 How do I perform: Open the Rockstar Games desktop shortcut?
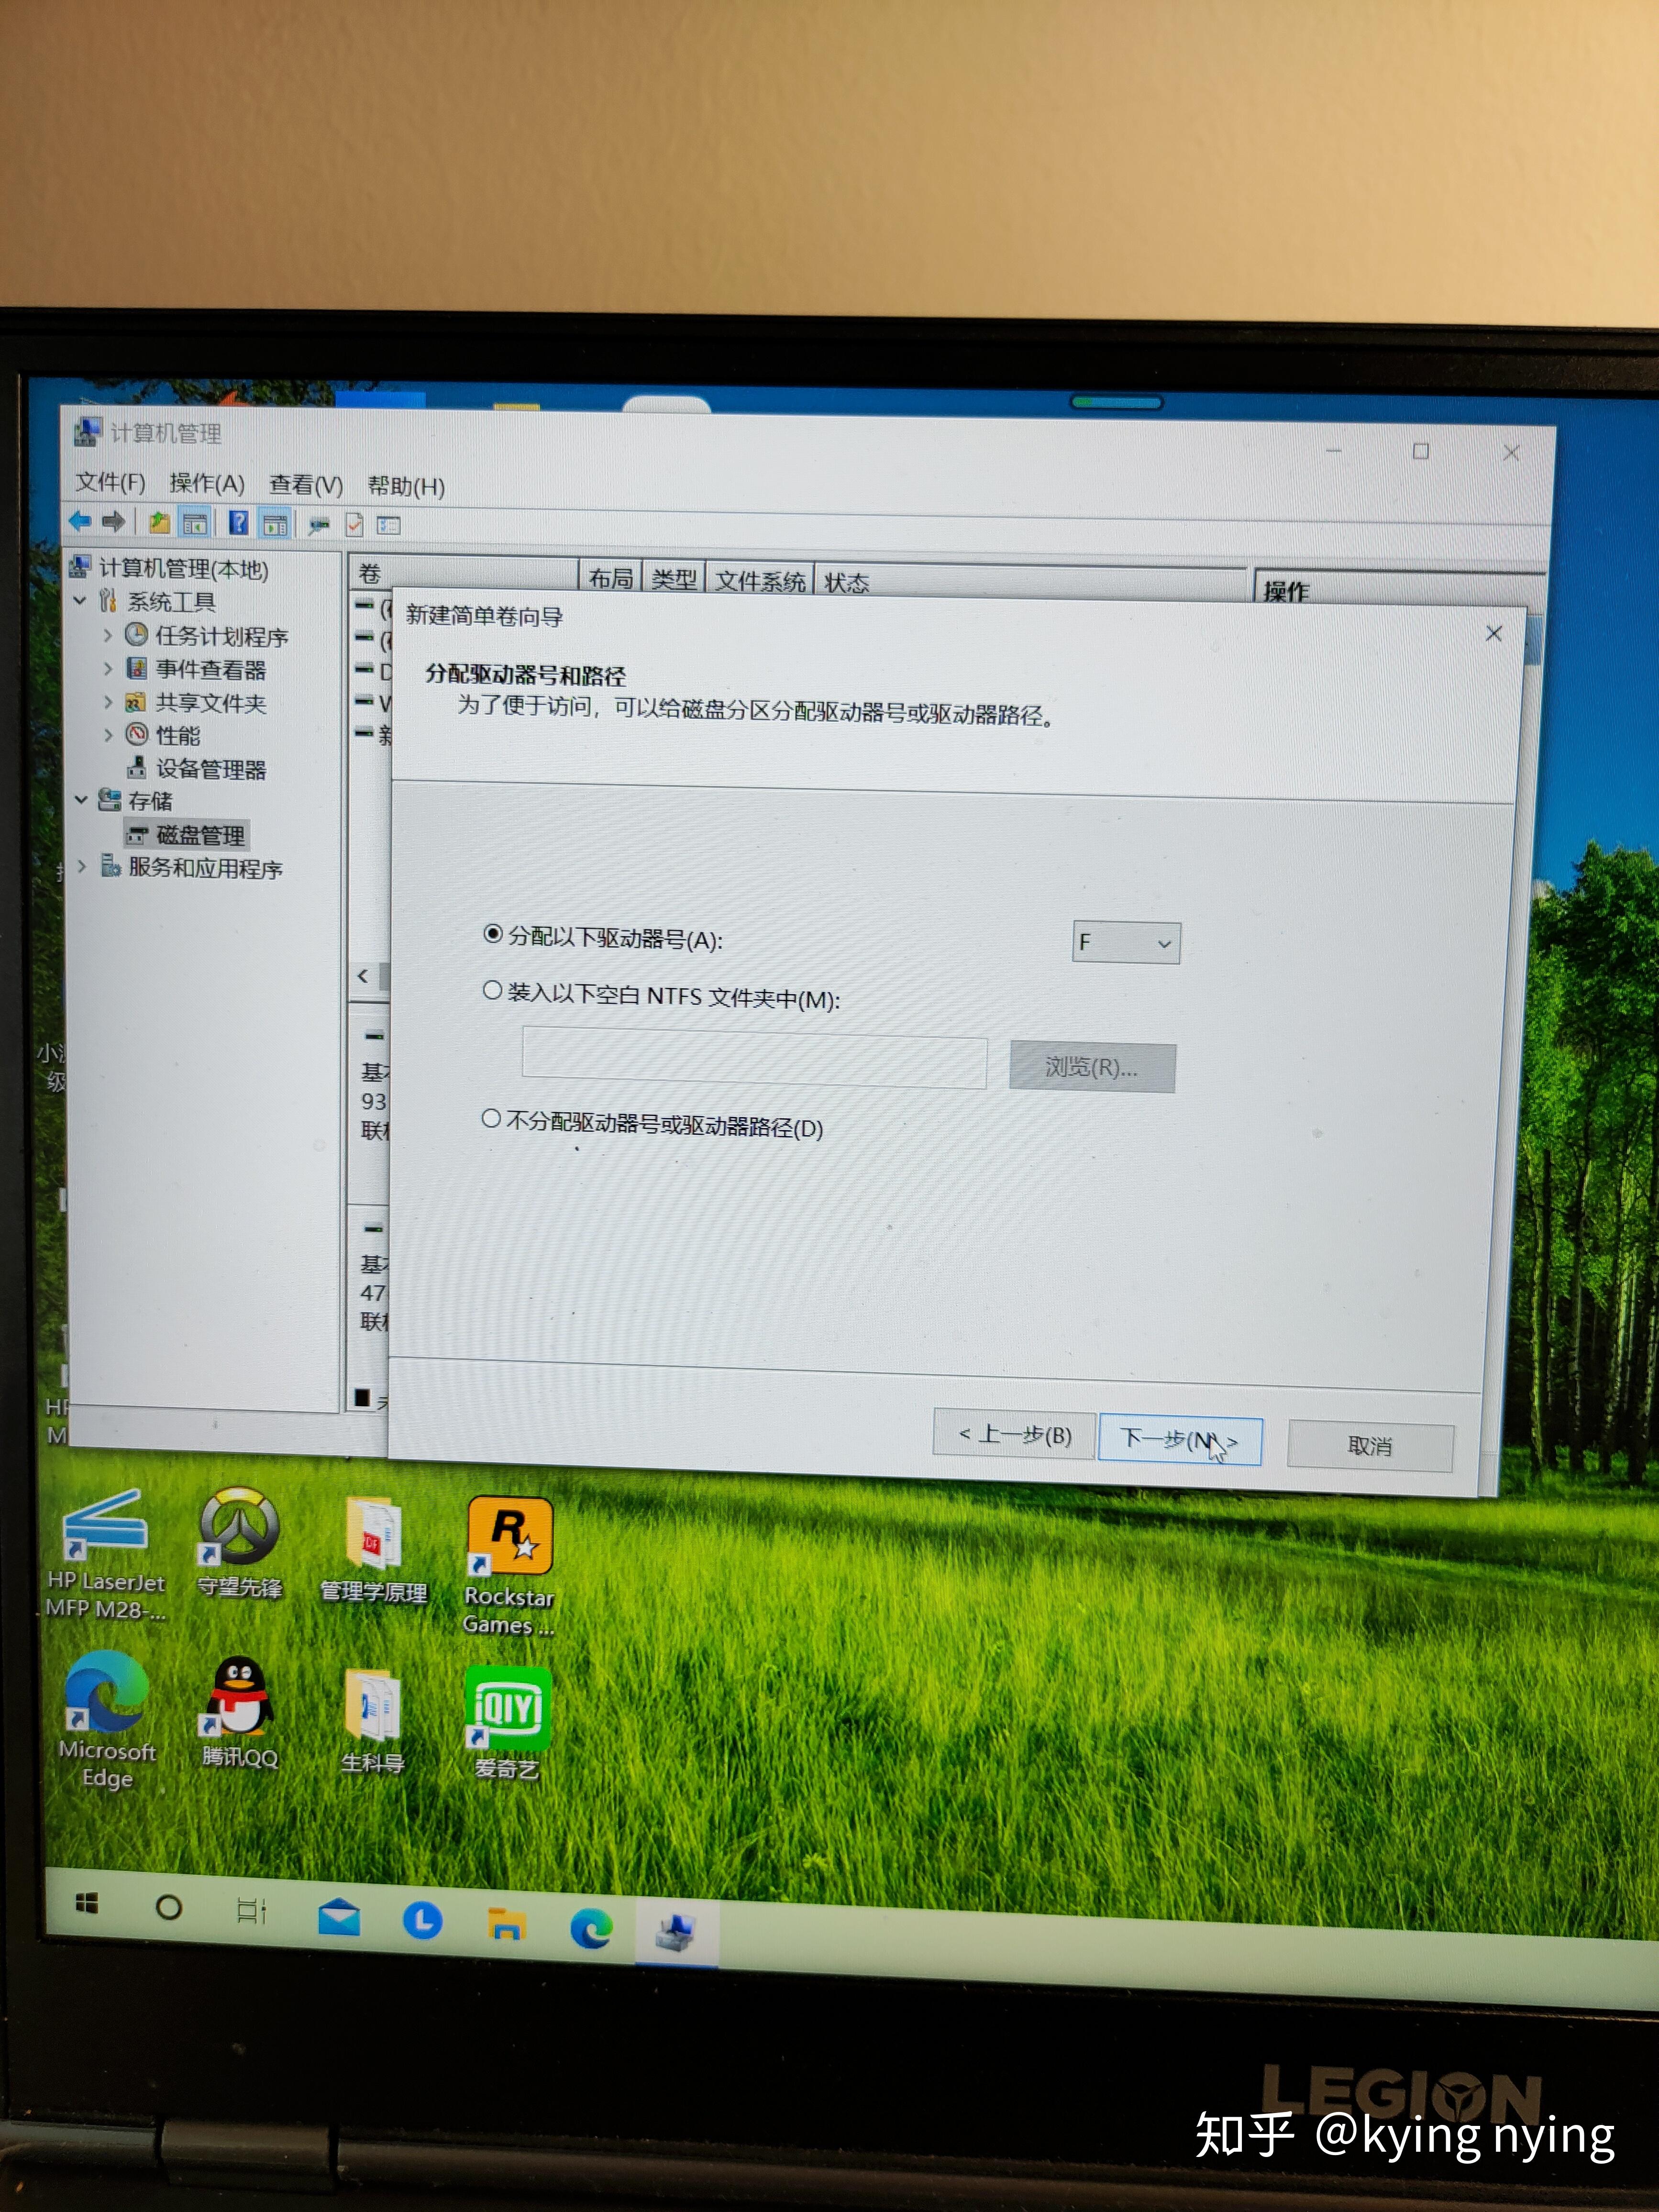pyautogui.click(x=509, y=1566)
